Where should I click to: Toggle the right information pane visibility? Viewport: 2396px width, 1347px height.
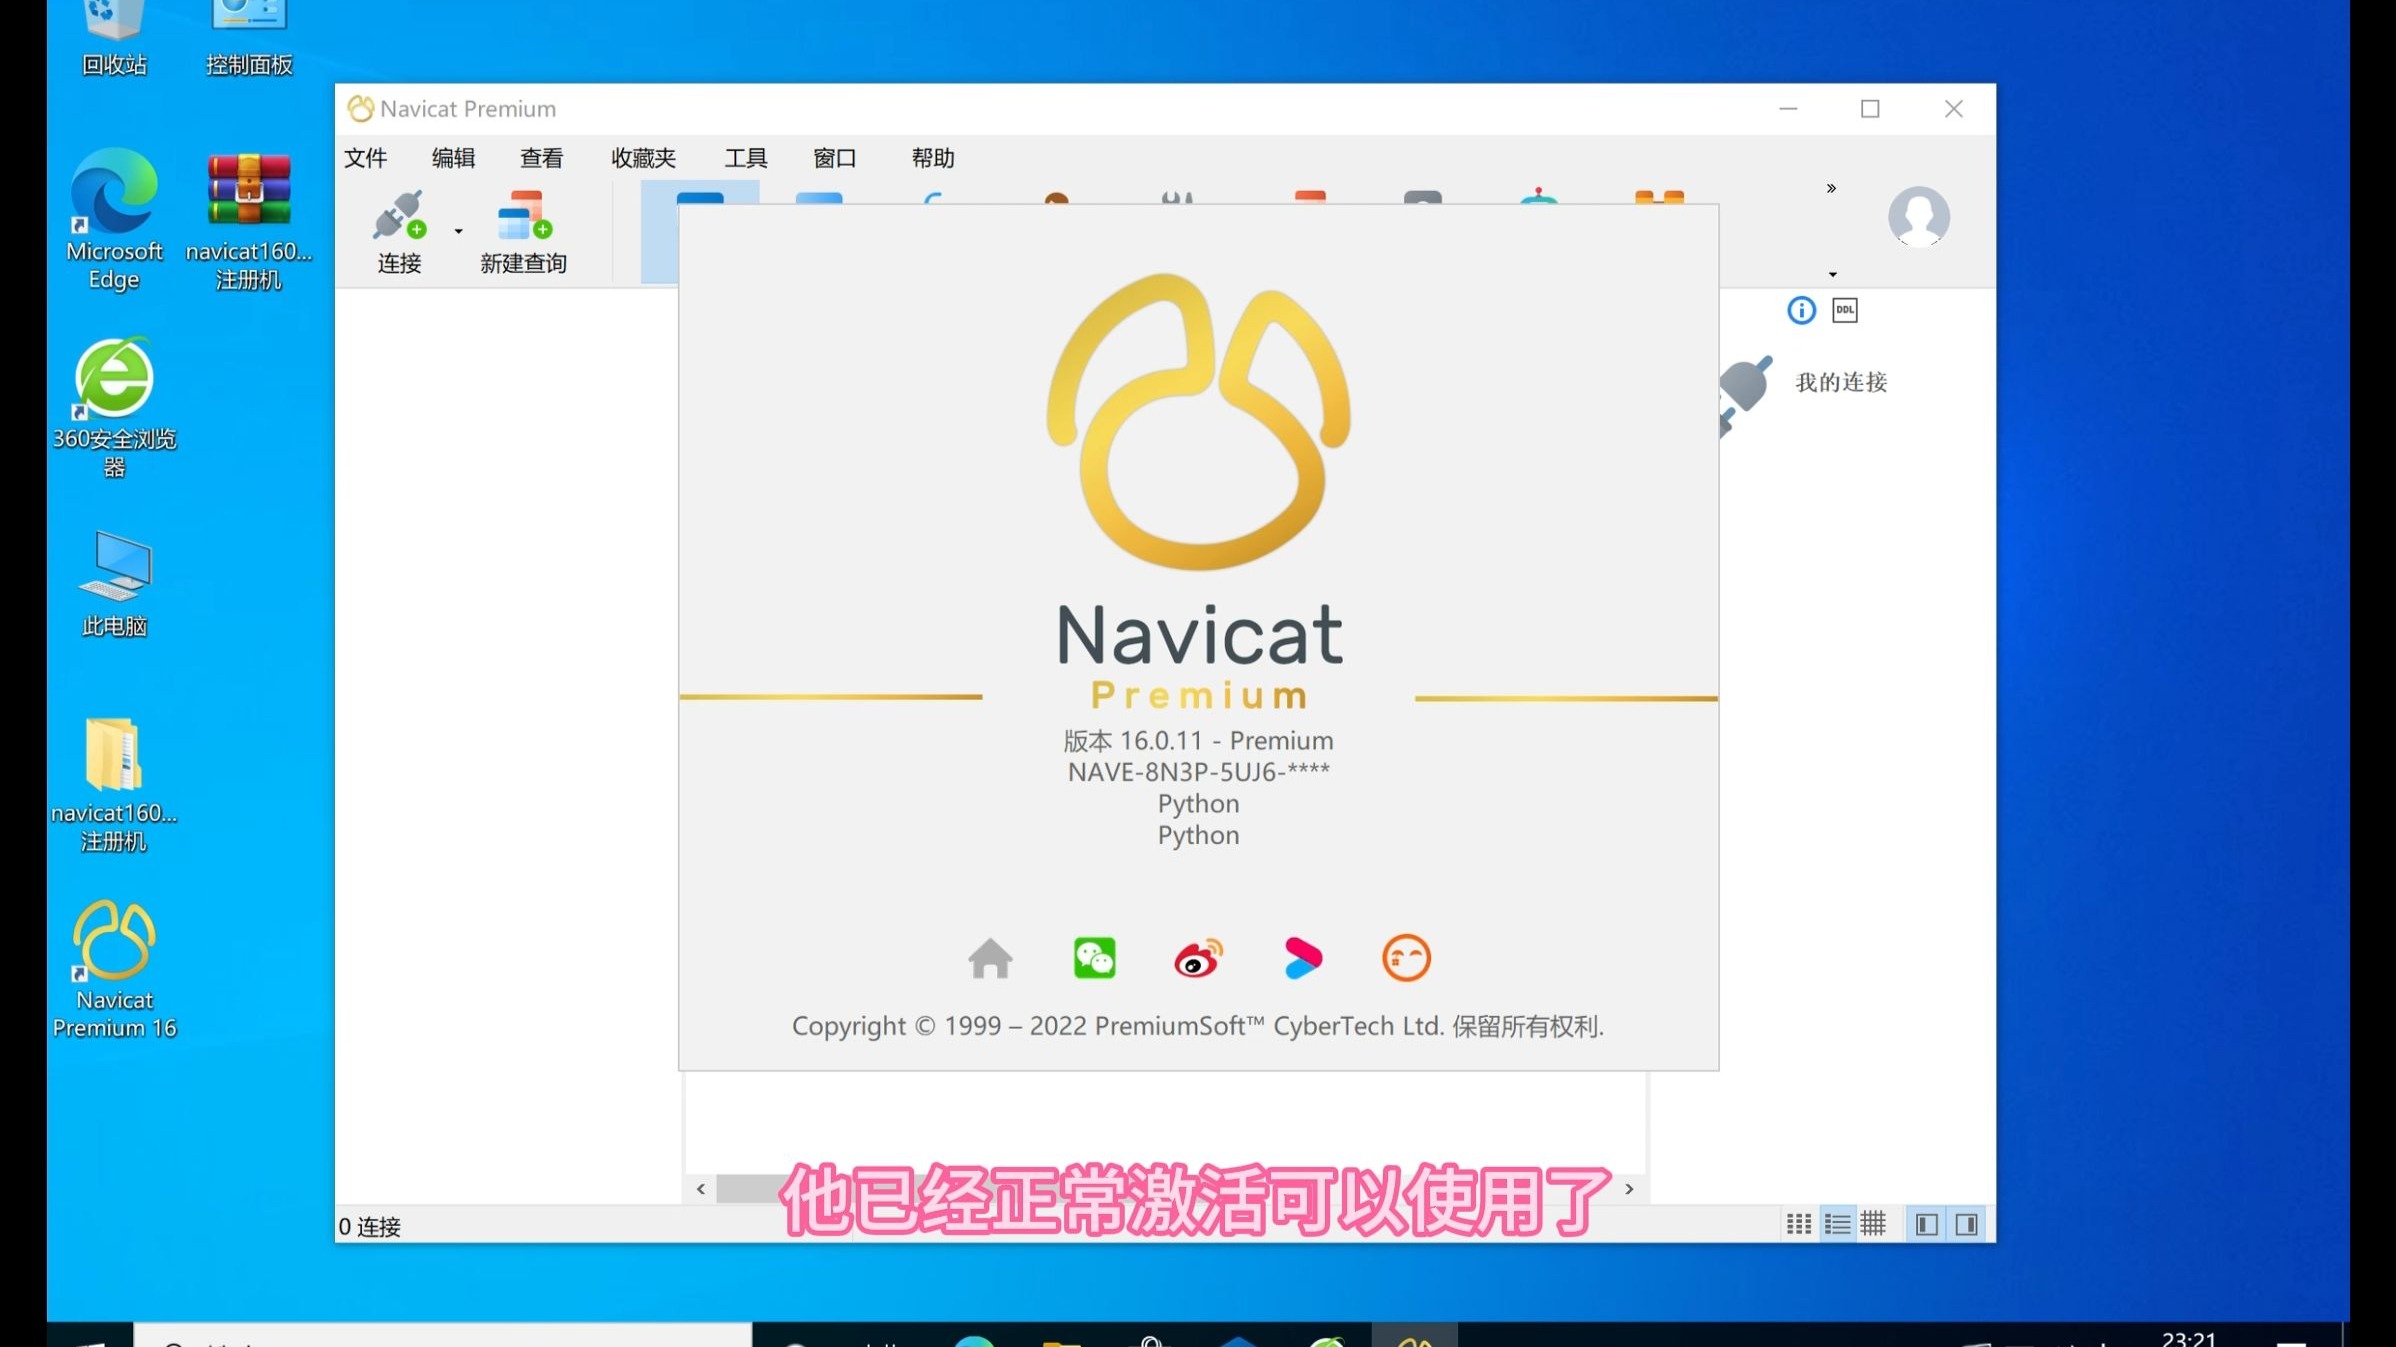[1966, 1224]
